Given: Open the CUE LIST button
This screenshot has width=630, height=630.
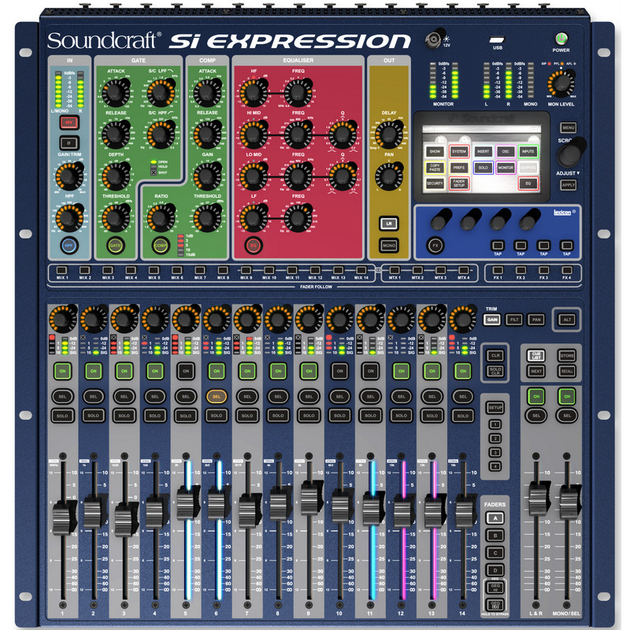Looking at the screenshot, I should pos(536,356).
